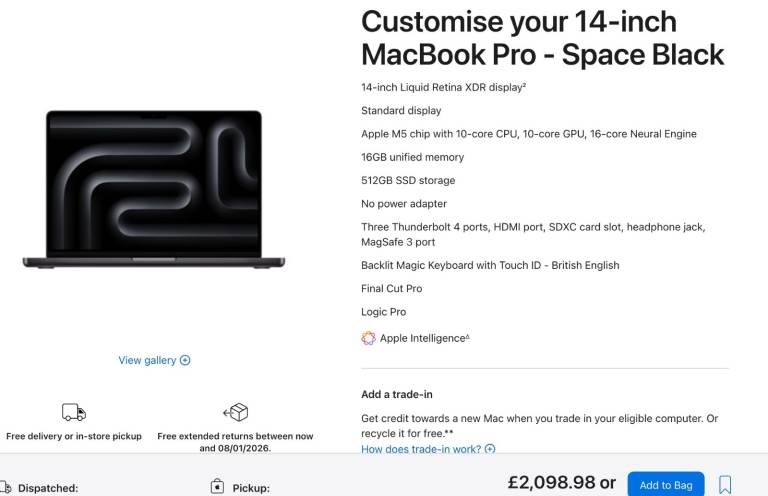
Task: Click the Dispatched label in bottom bar
Action: click(x=47, y=488)
